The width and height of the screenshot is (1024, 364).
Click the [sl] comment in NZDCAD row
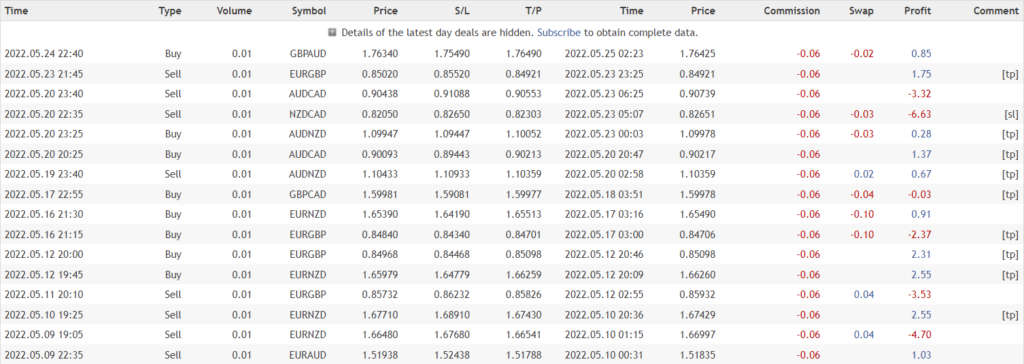click(x=1011, y=114)
